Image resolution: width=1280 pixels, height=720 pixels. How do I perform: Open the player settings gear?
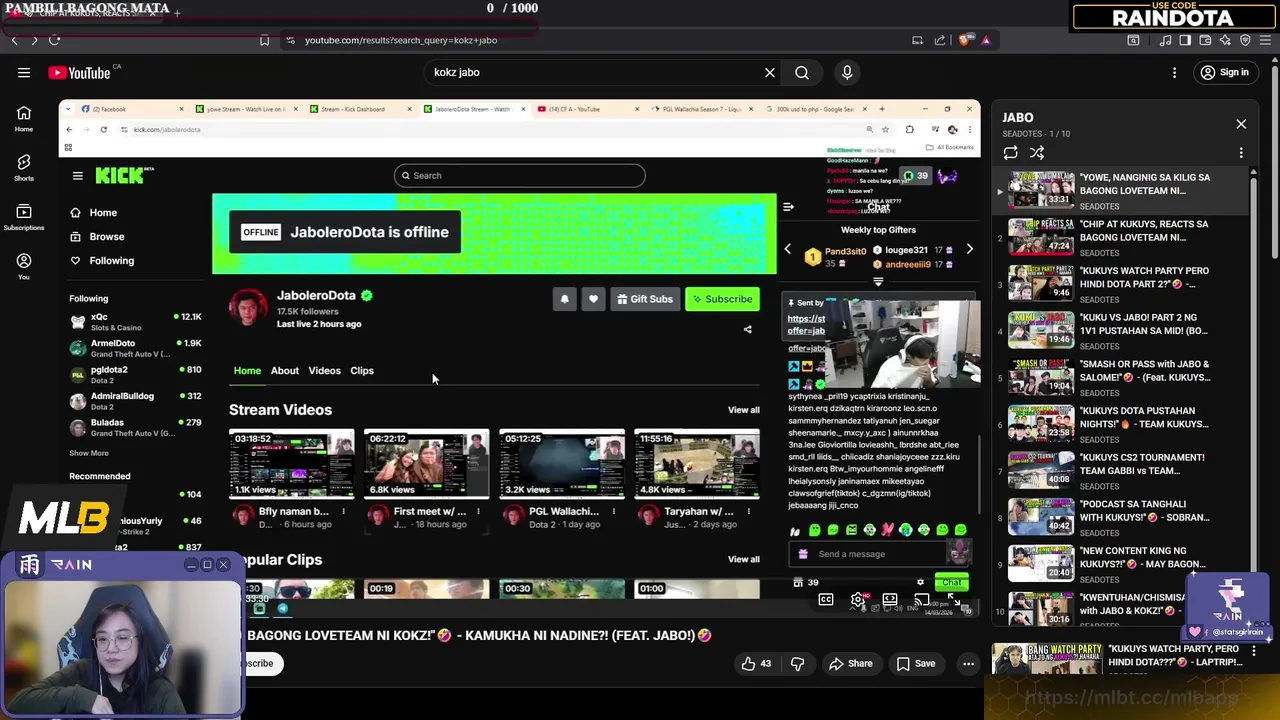pos(858,599)
